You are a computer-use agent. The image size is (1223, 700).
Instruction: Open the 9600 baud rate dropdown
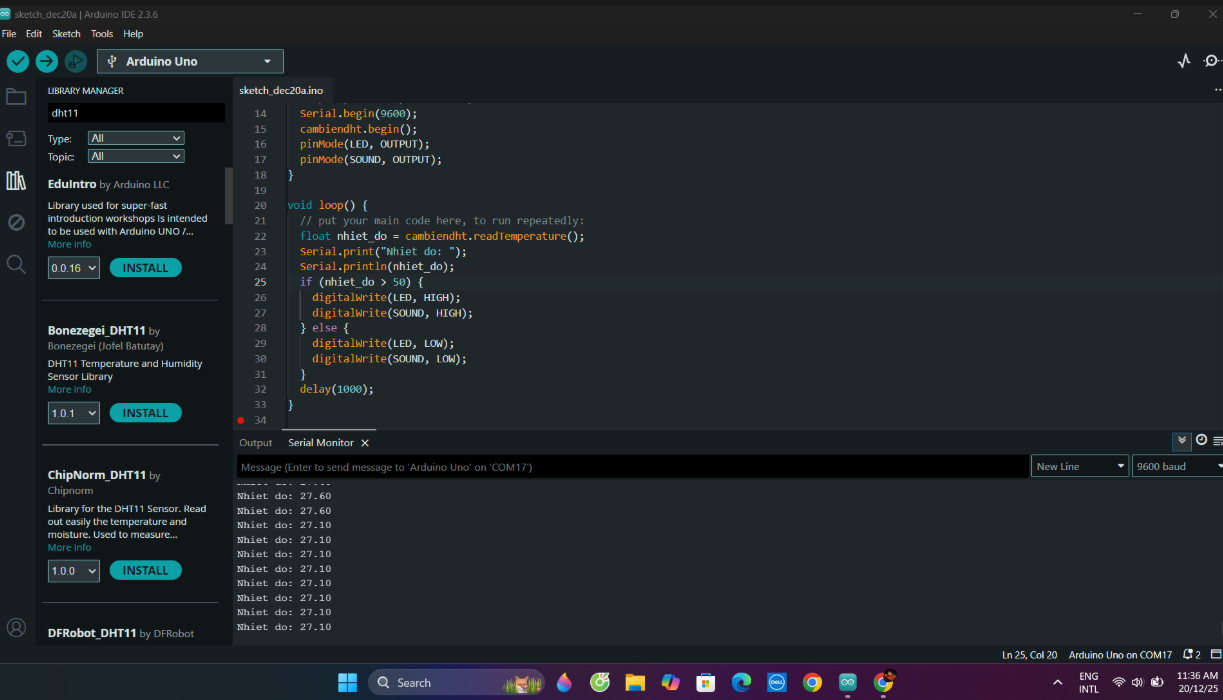(1177, 466)
